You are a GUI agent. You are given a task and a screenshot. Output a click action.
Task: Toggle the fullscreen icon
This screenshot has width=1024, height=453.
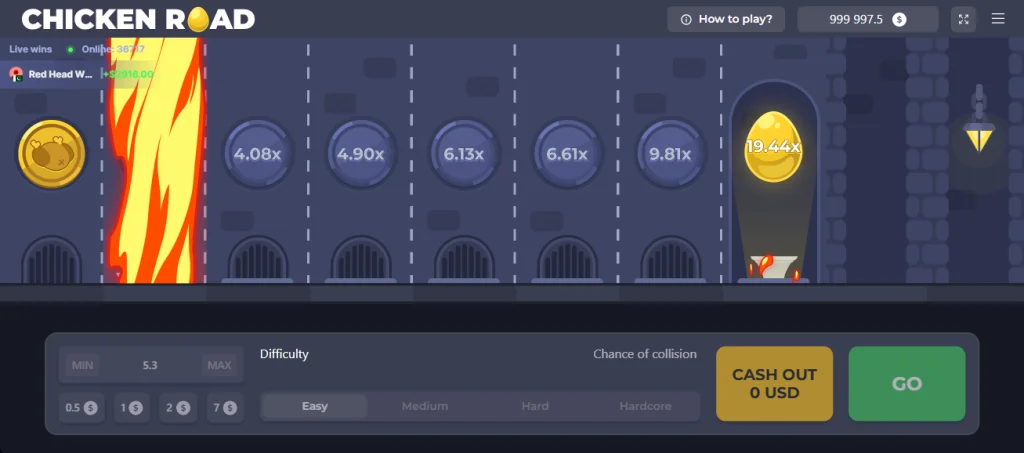[963, 19]
